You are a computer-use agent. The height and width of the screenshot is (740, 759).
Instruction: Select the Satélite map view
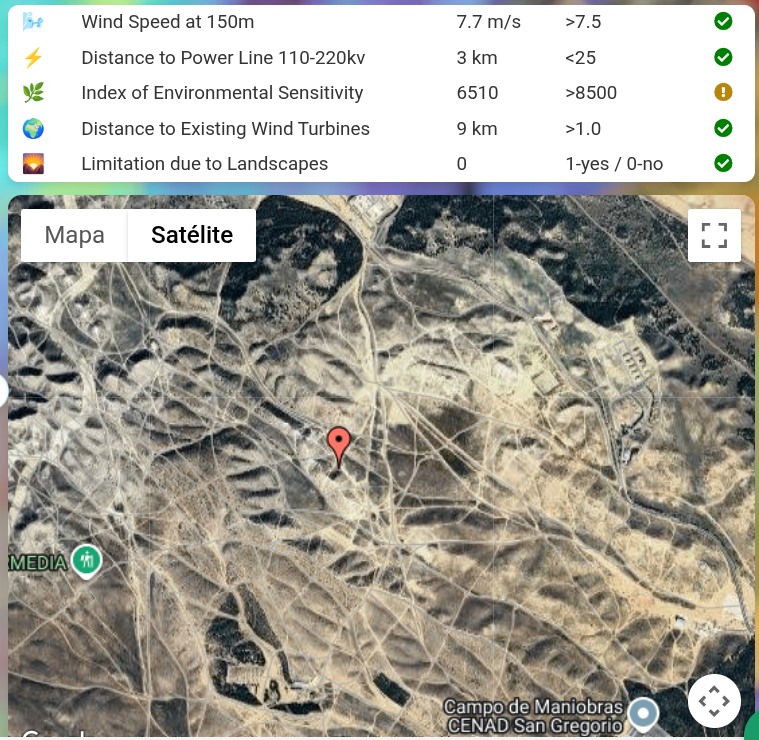click(x=191, y=235)
